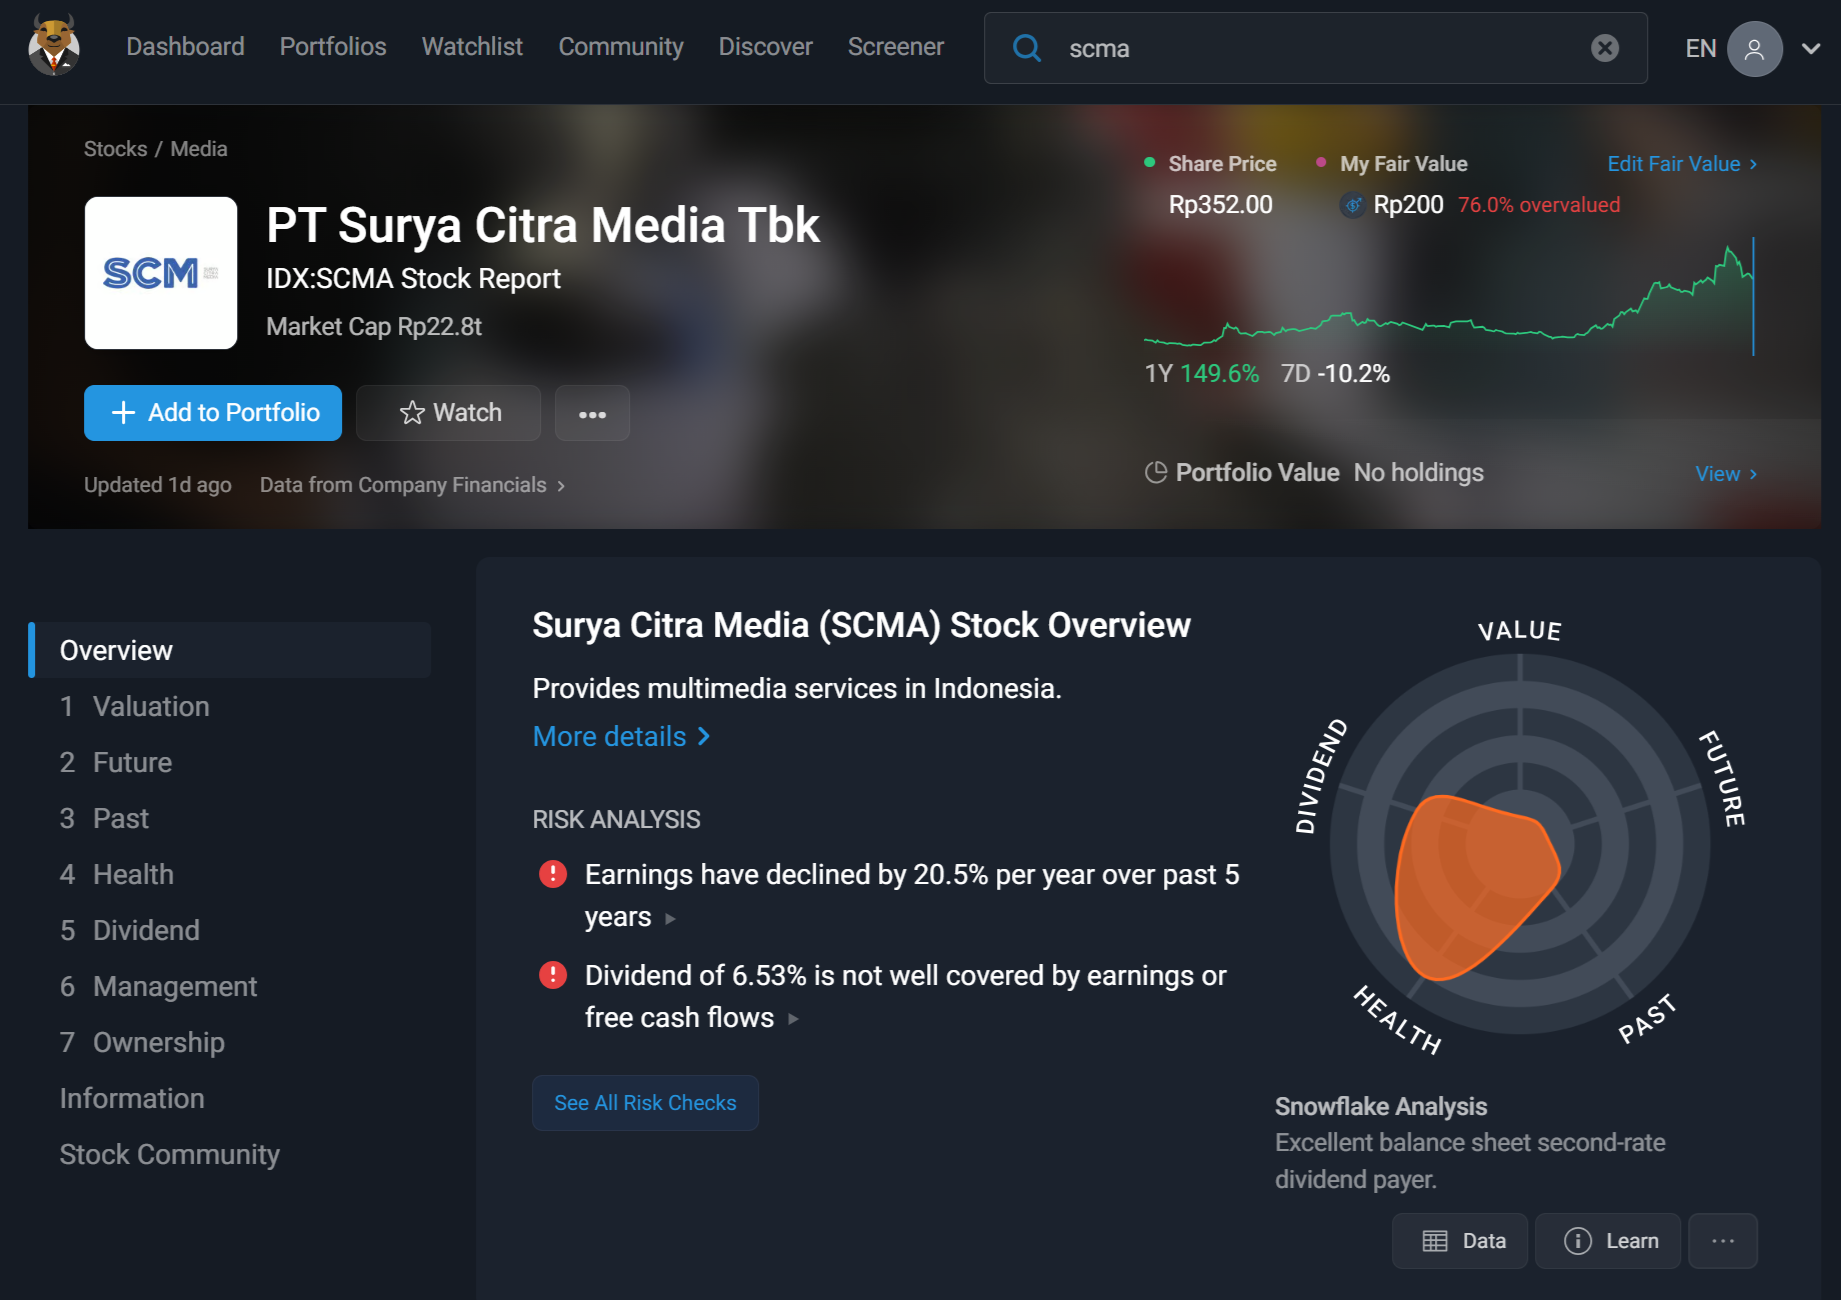Open the user profile avatar
The width and height of the screenshot is (1841, 1300).
coord(1754,49)
